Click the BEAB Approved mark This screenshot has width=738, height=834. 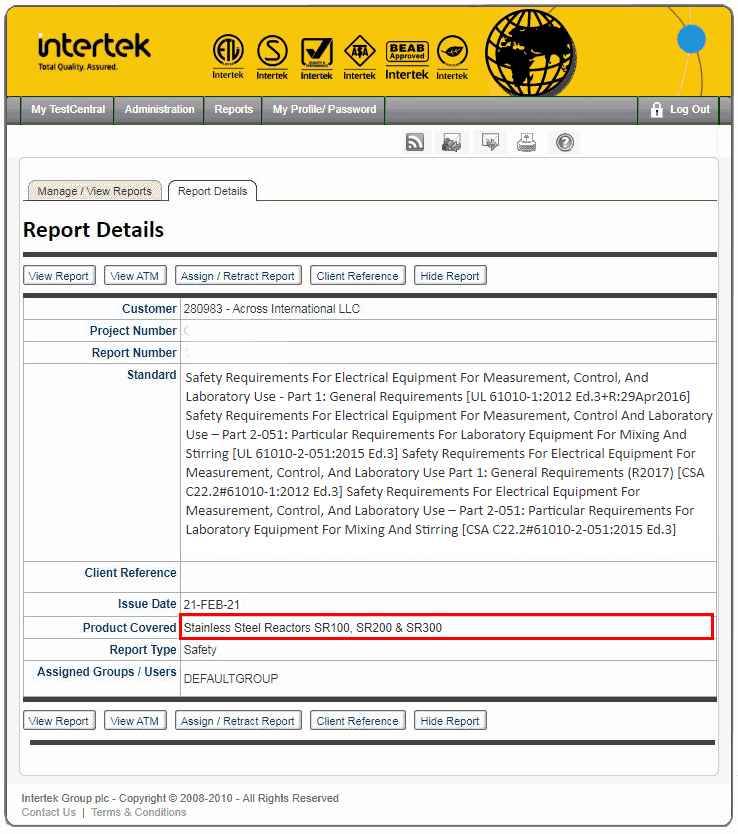point(407,58)
